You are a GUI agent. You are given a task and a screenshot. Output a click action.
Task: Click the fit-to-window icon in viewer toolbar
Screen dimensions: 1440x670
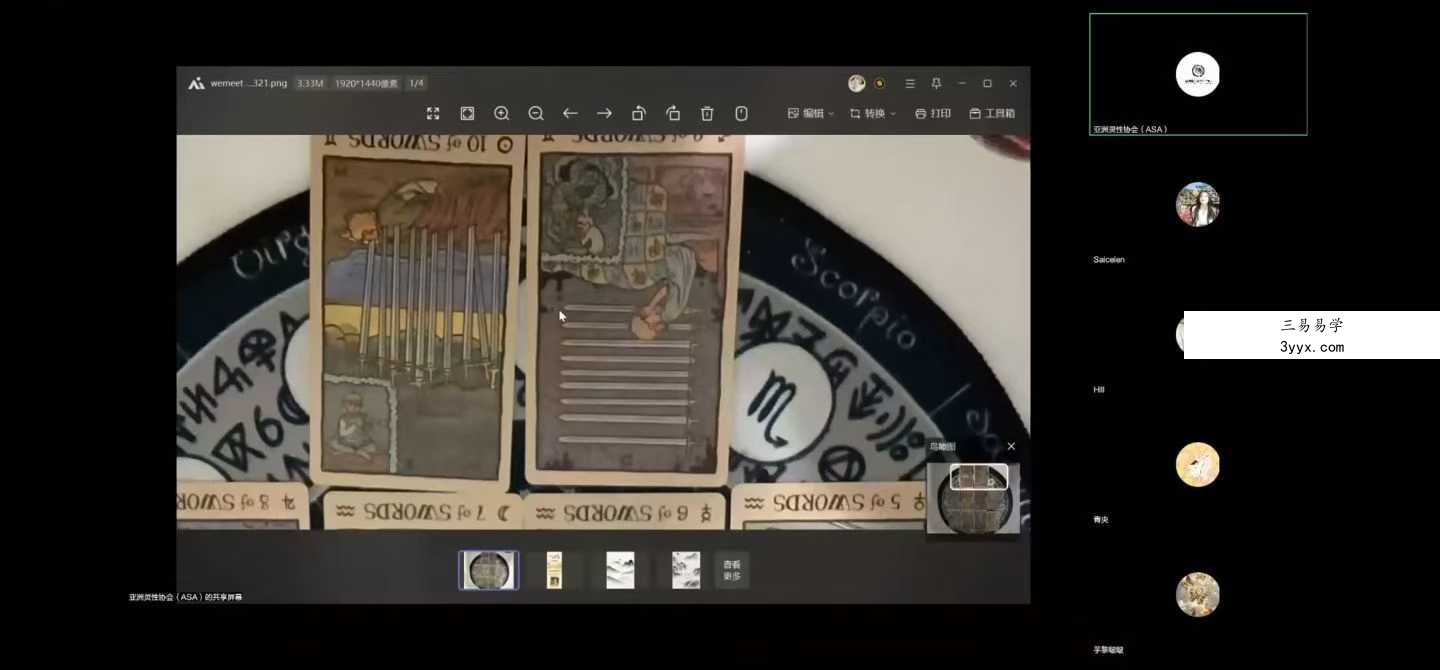(467, 113)
